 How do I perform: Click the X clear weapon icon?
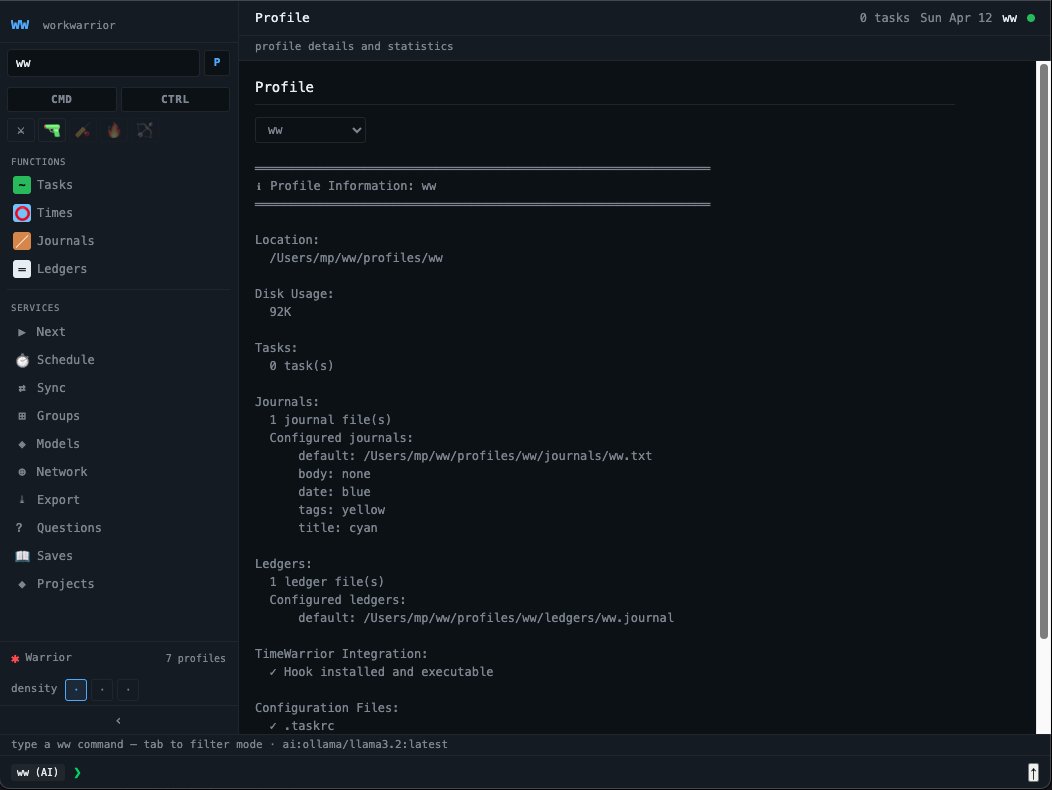coord(21,130)
